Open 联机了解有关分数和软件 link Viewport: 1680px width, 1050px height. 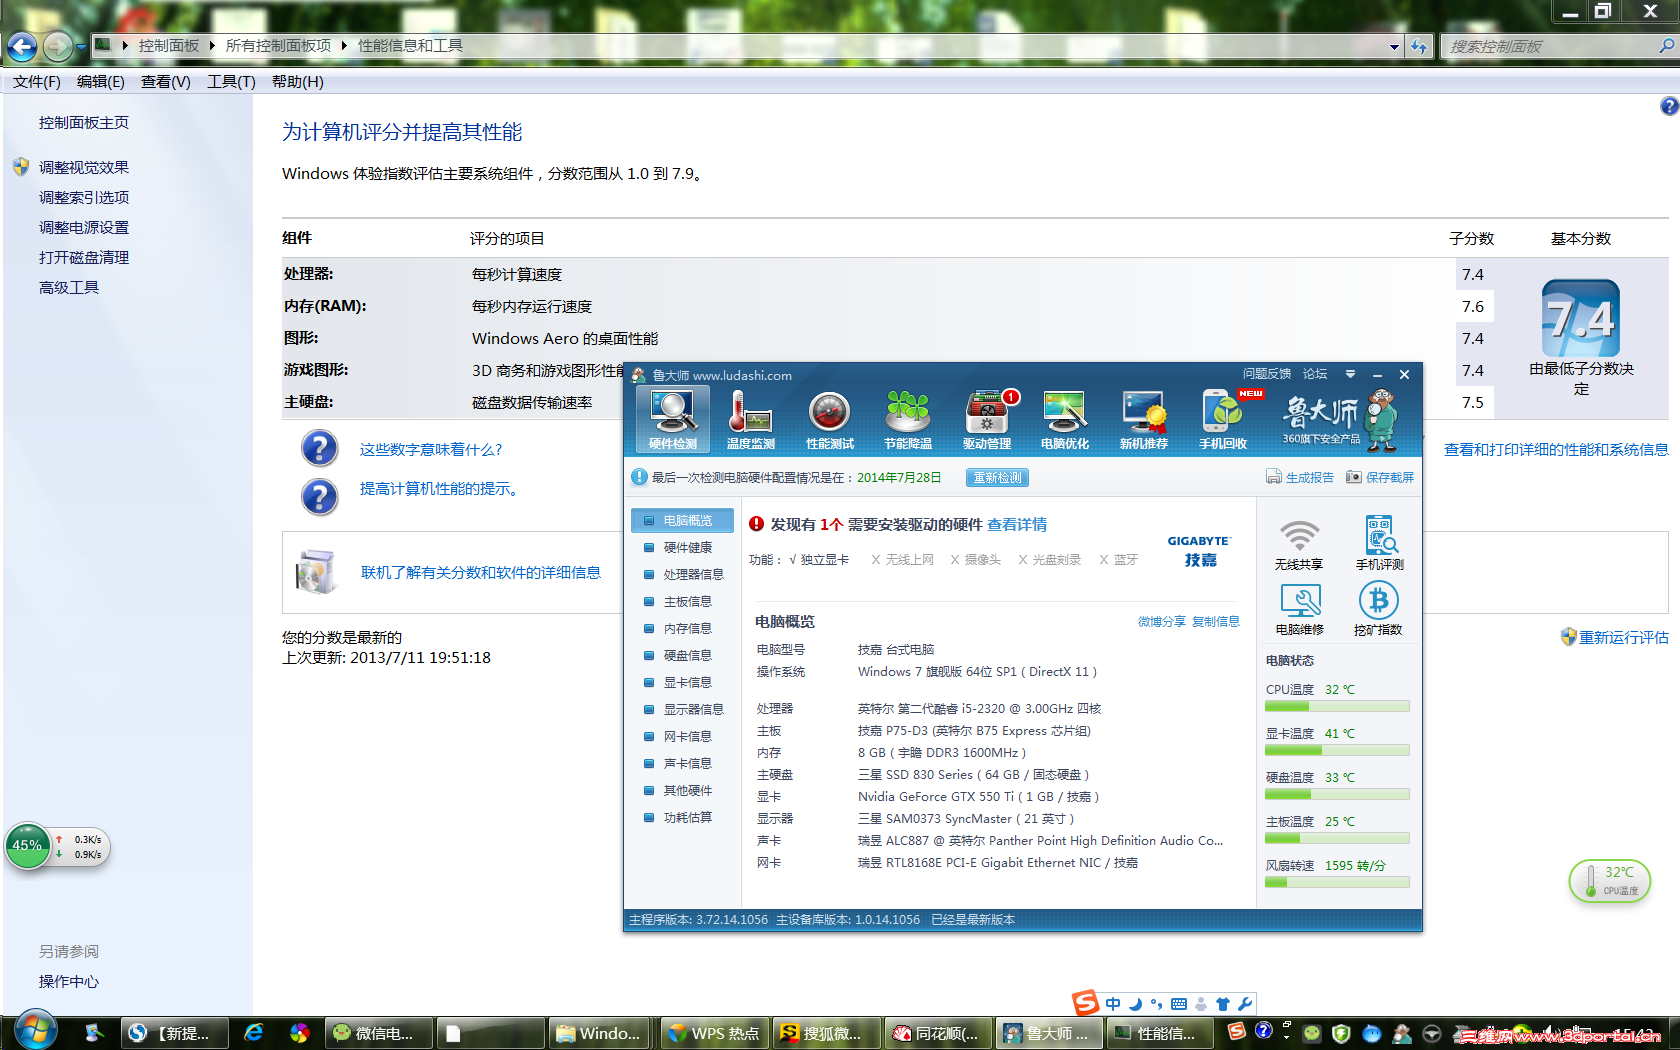481,572
